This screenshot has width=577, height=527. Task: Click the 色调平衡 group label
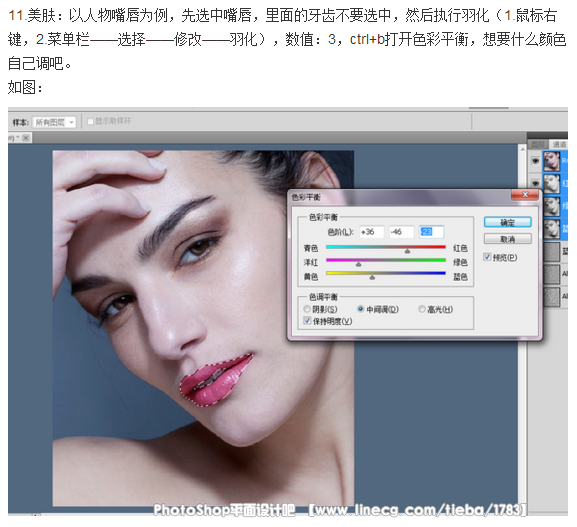point(323,297)
